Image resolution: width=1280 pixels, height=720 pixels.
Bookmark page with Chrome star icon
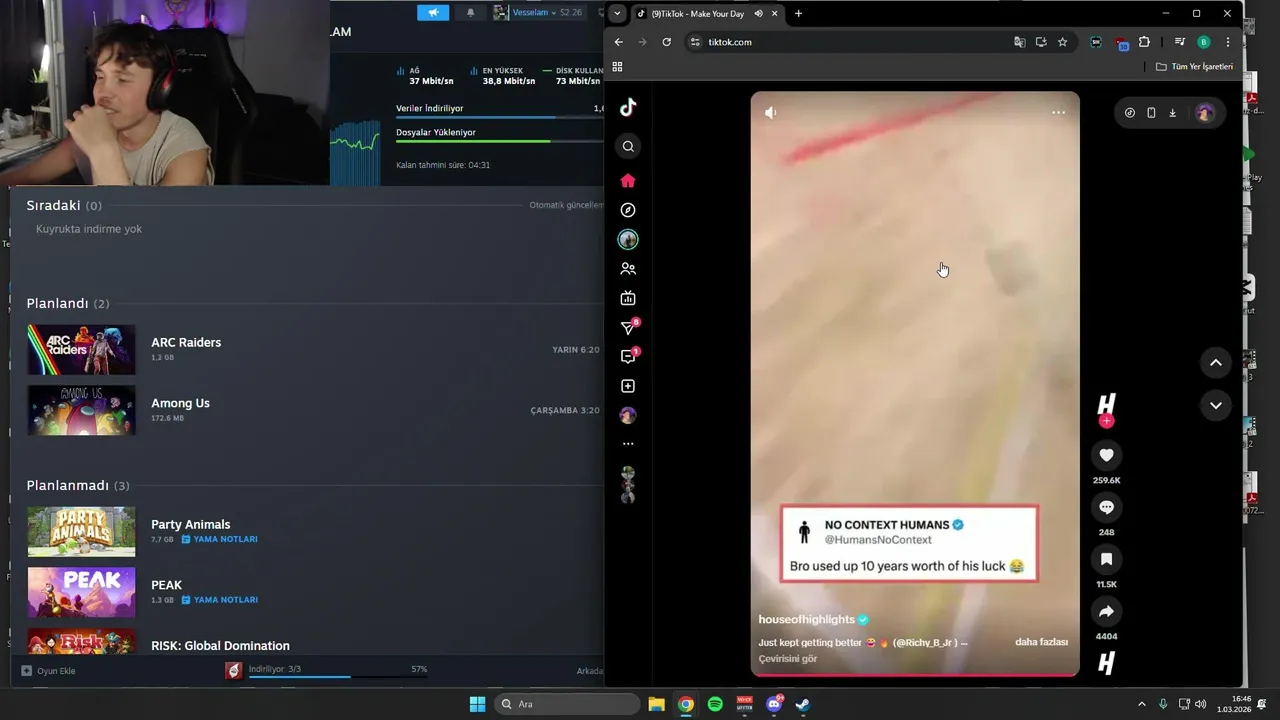pos(1062,42)
